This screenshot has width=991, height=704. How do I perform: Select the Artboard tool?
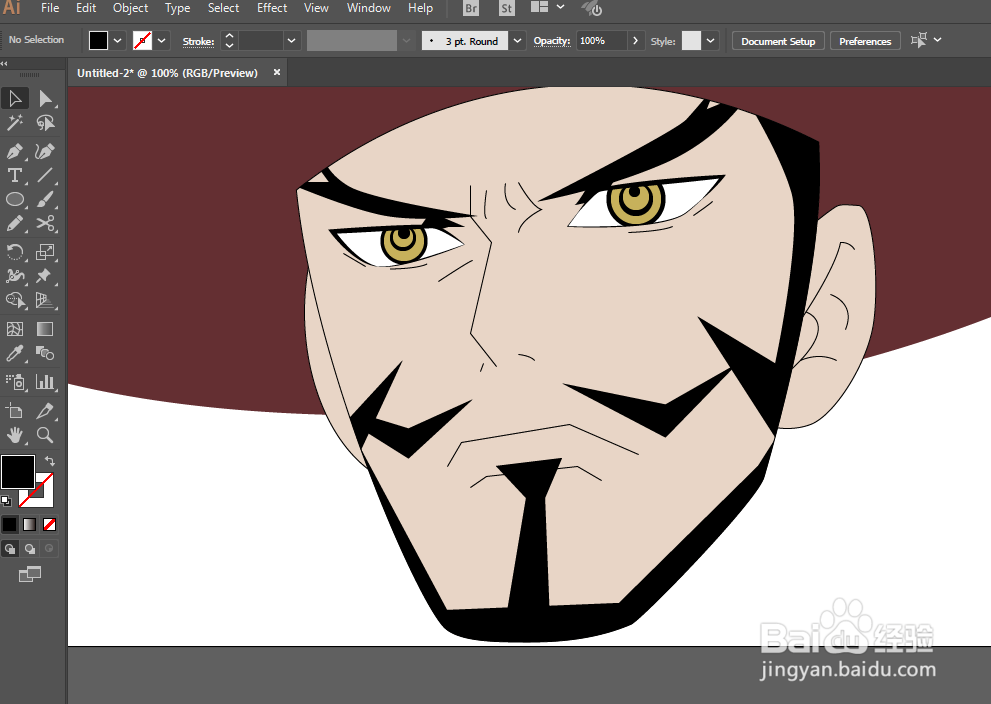pyautogui.click(x=15, y=411)
